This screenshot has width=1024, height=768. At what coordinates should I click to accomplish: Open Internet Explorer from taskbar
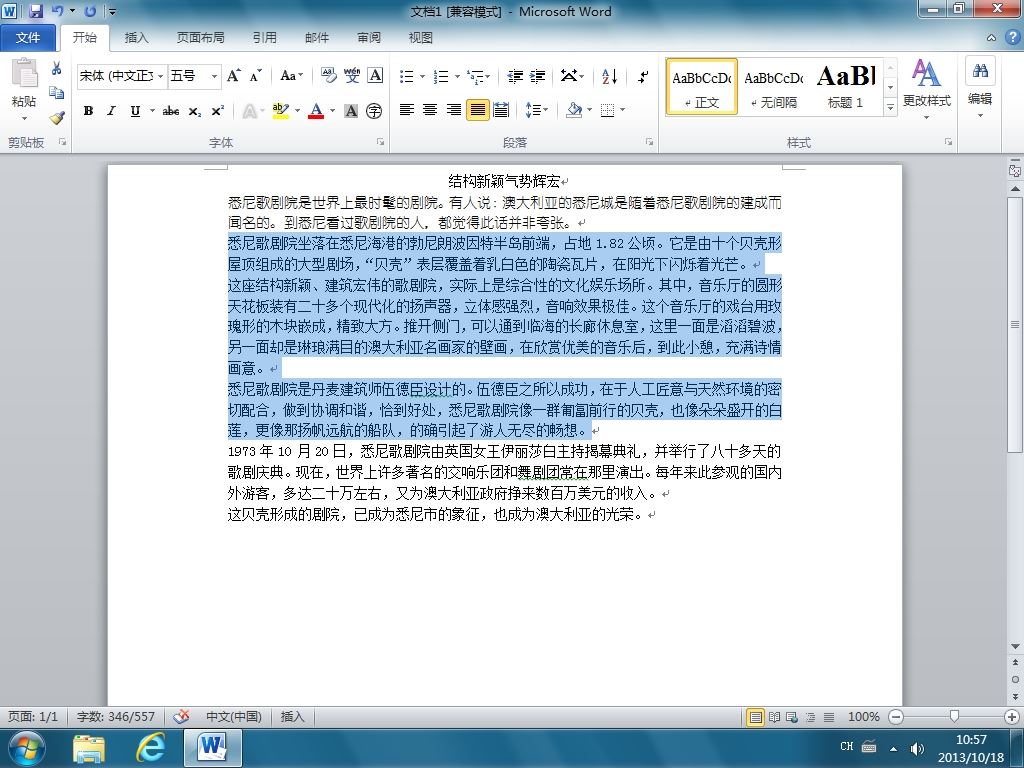[150, 748]
